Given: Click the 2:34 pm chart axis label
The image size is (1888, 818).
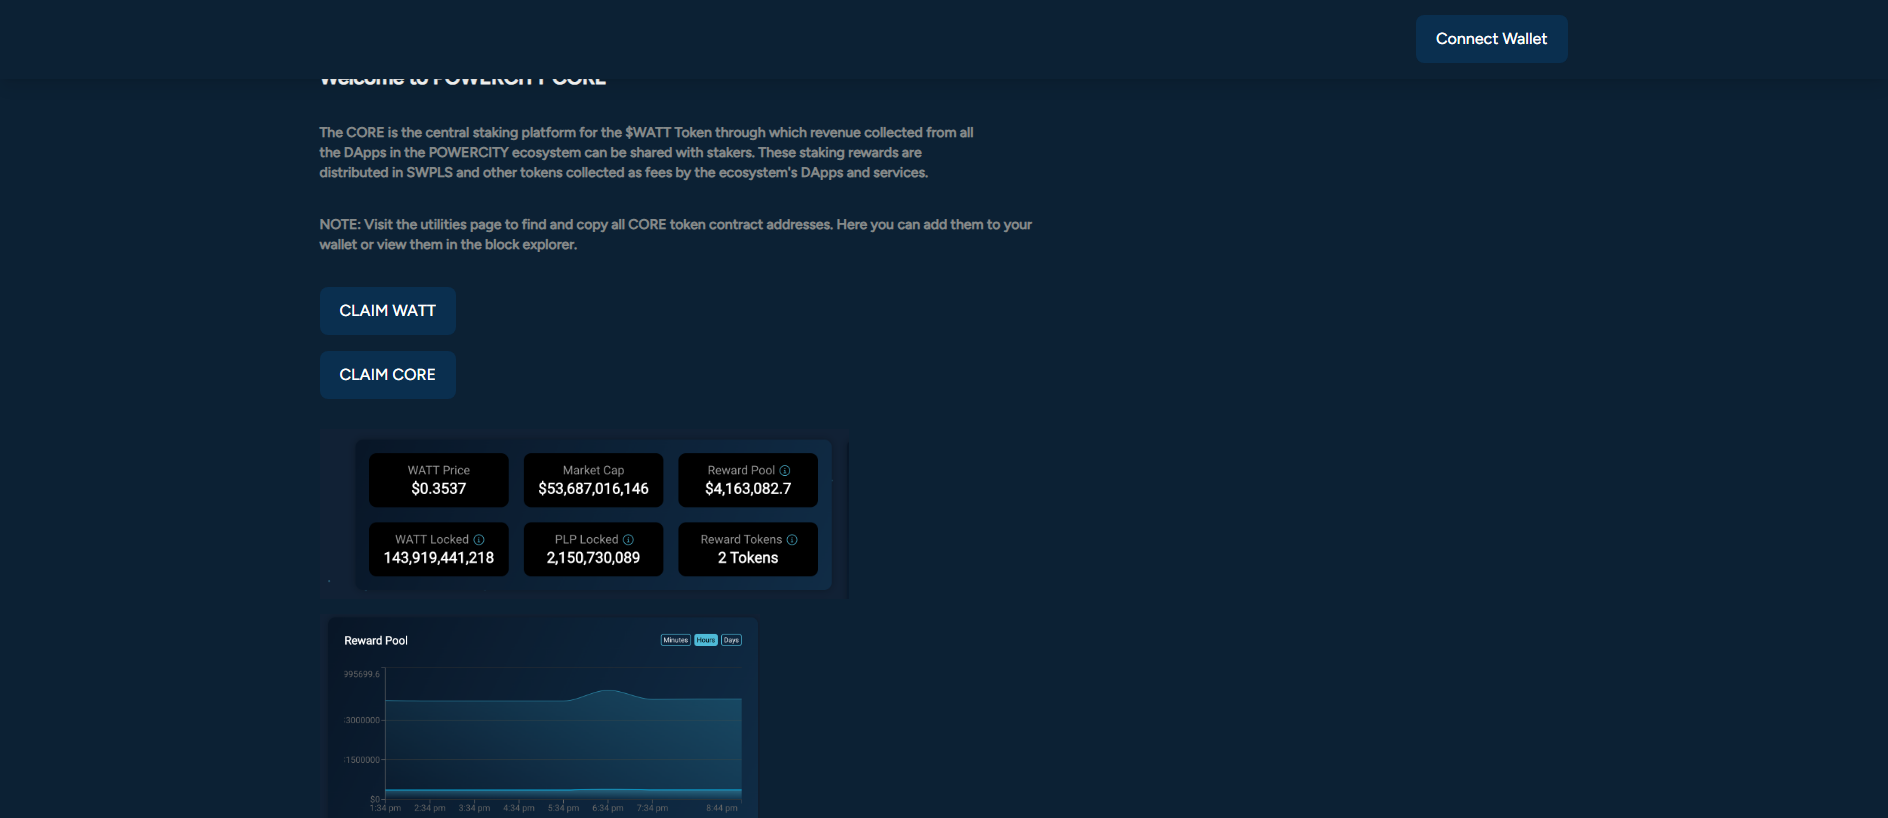Looking at the screenshot, I should pyautogui.click(x=430, y=808).
